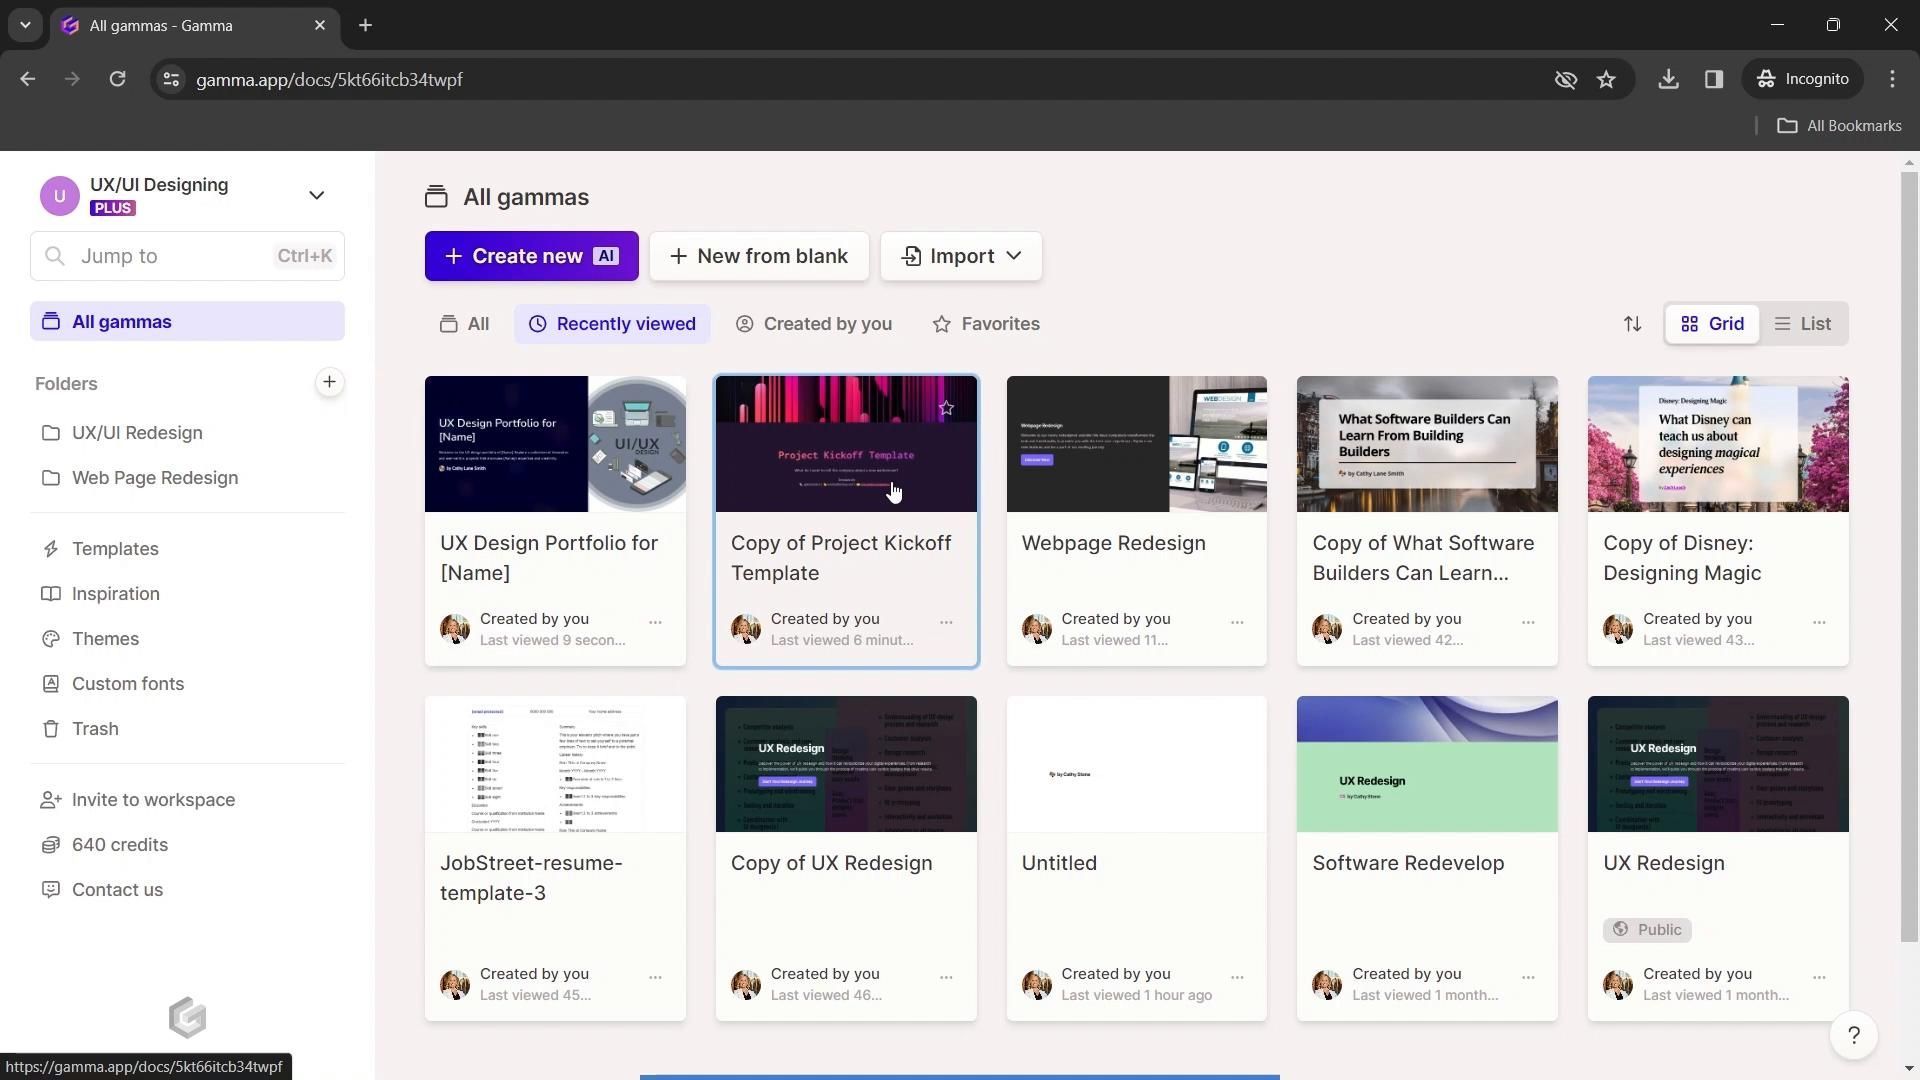The image size is (1920, 1080).
Task: Open Custom fonts in sidebar
Action: [x=127, y=684]
